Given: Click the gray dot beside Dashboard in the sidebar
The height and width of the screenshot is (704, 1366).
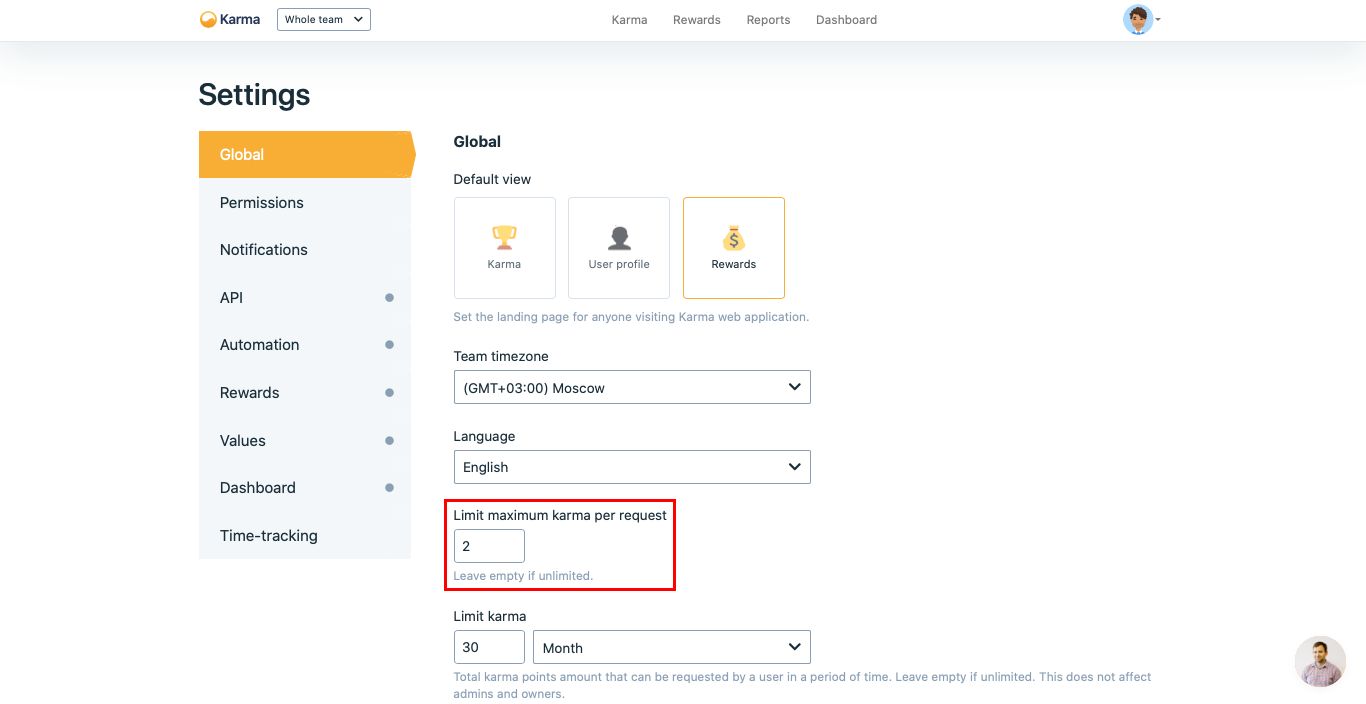Looking at the screenshot, I should [389, 488].
